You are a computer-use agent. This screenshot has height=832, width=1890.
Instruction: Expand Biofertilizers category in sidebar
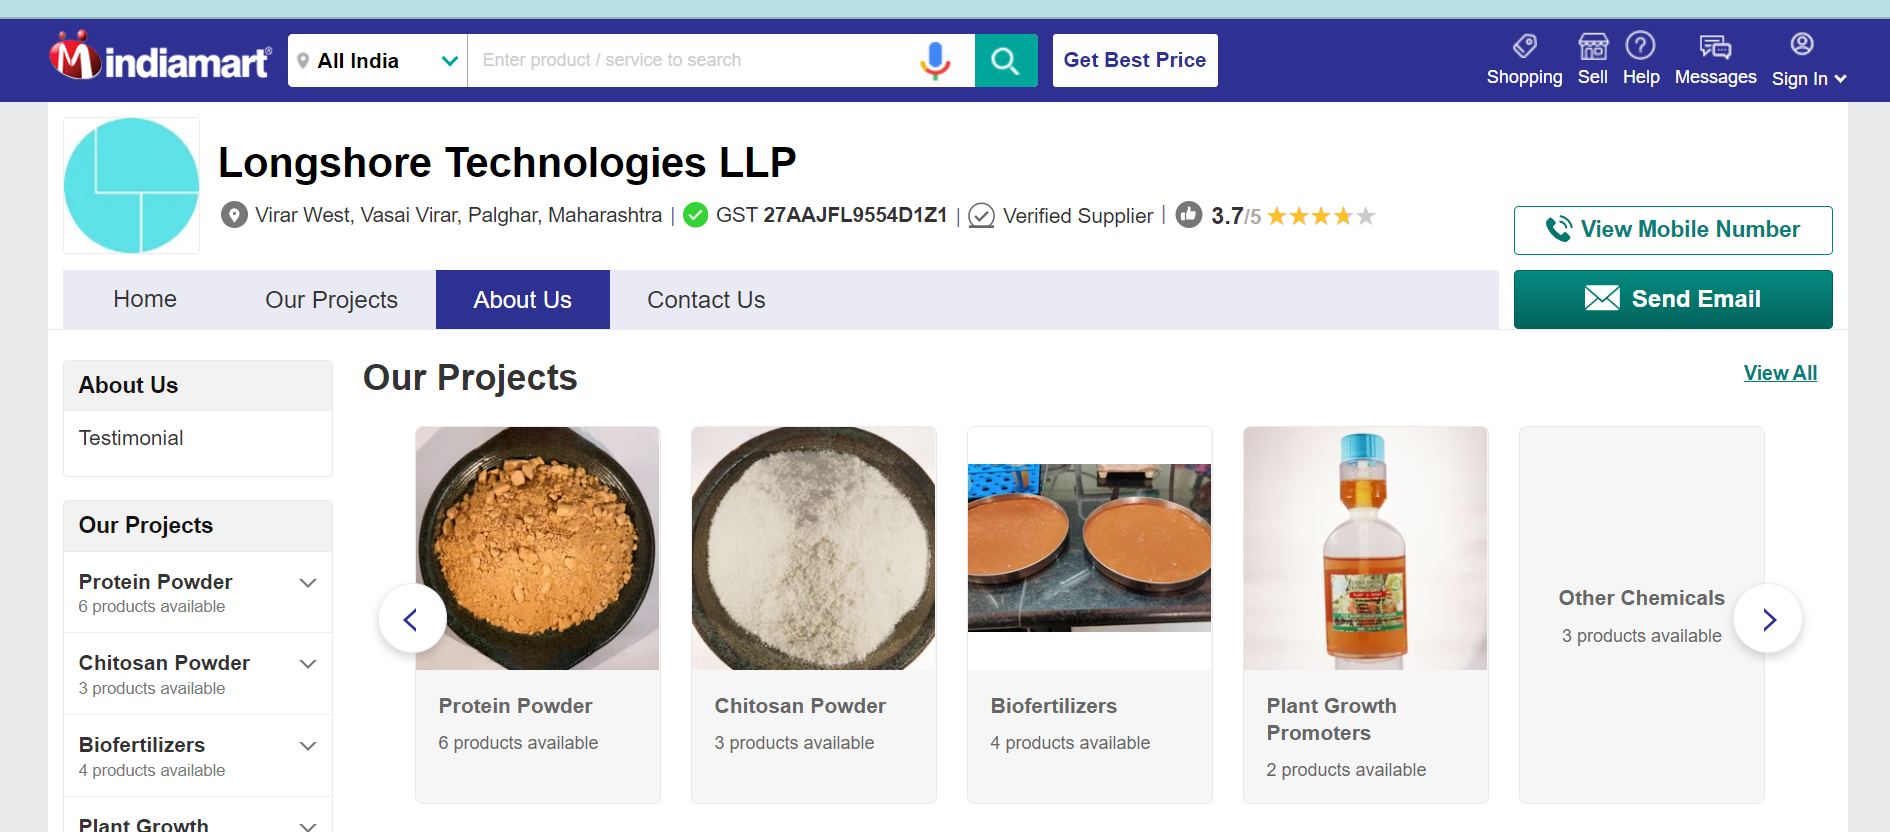pyautogui.click(x=308, y=746)
